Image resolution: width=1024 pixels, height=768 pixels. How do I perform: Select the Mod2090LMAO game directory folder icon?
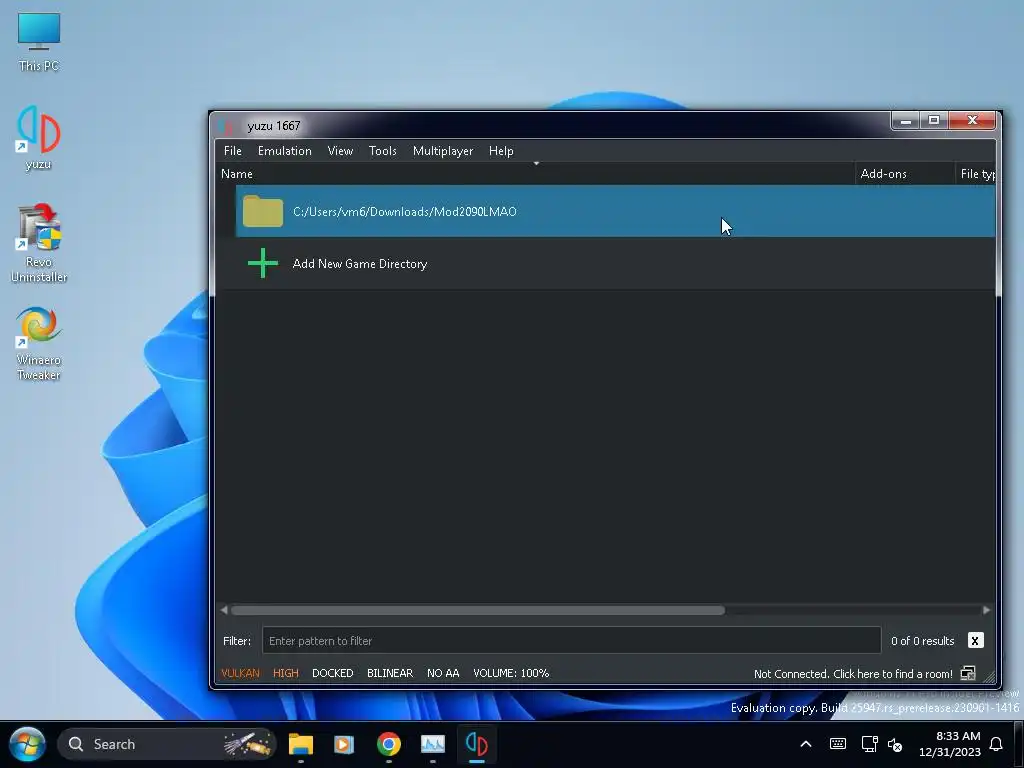tap(263, 211)
